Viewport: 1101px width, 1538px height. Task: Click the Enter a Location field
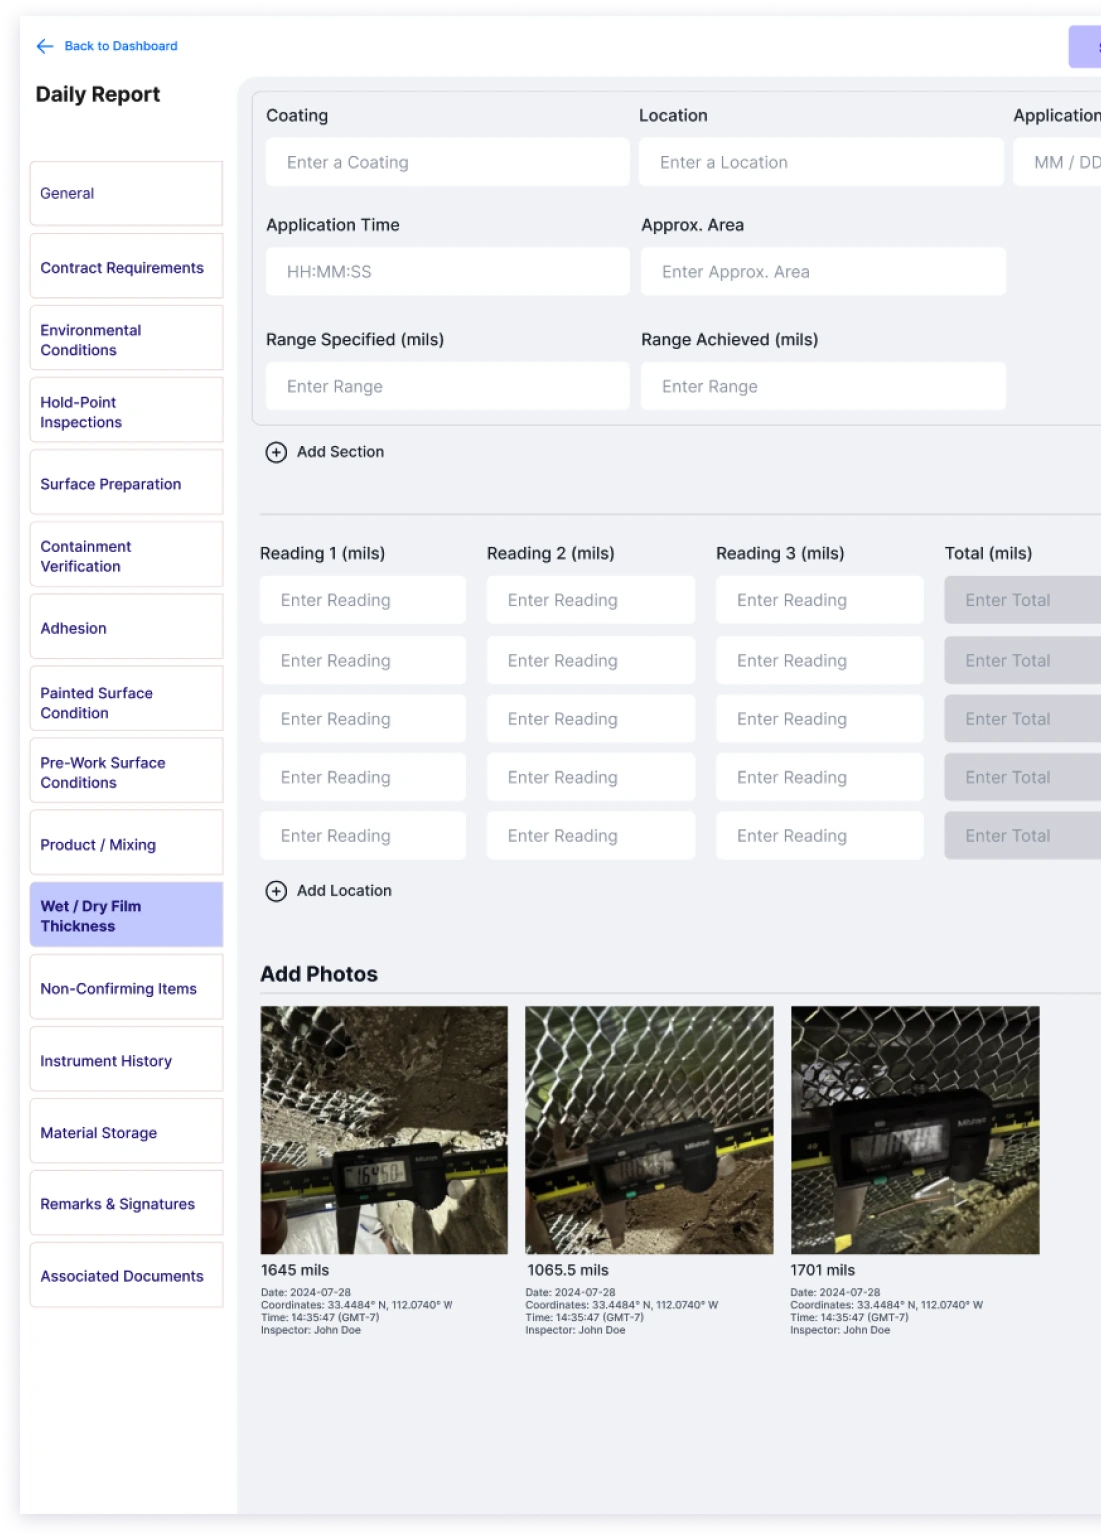click(x=821, y=162)
